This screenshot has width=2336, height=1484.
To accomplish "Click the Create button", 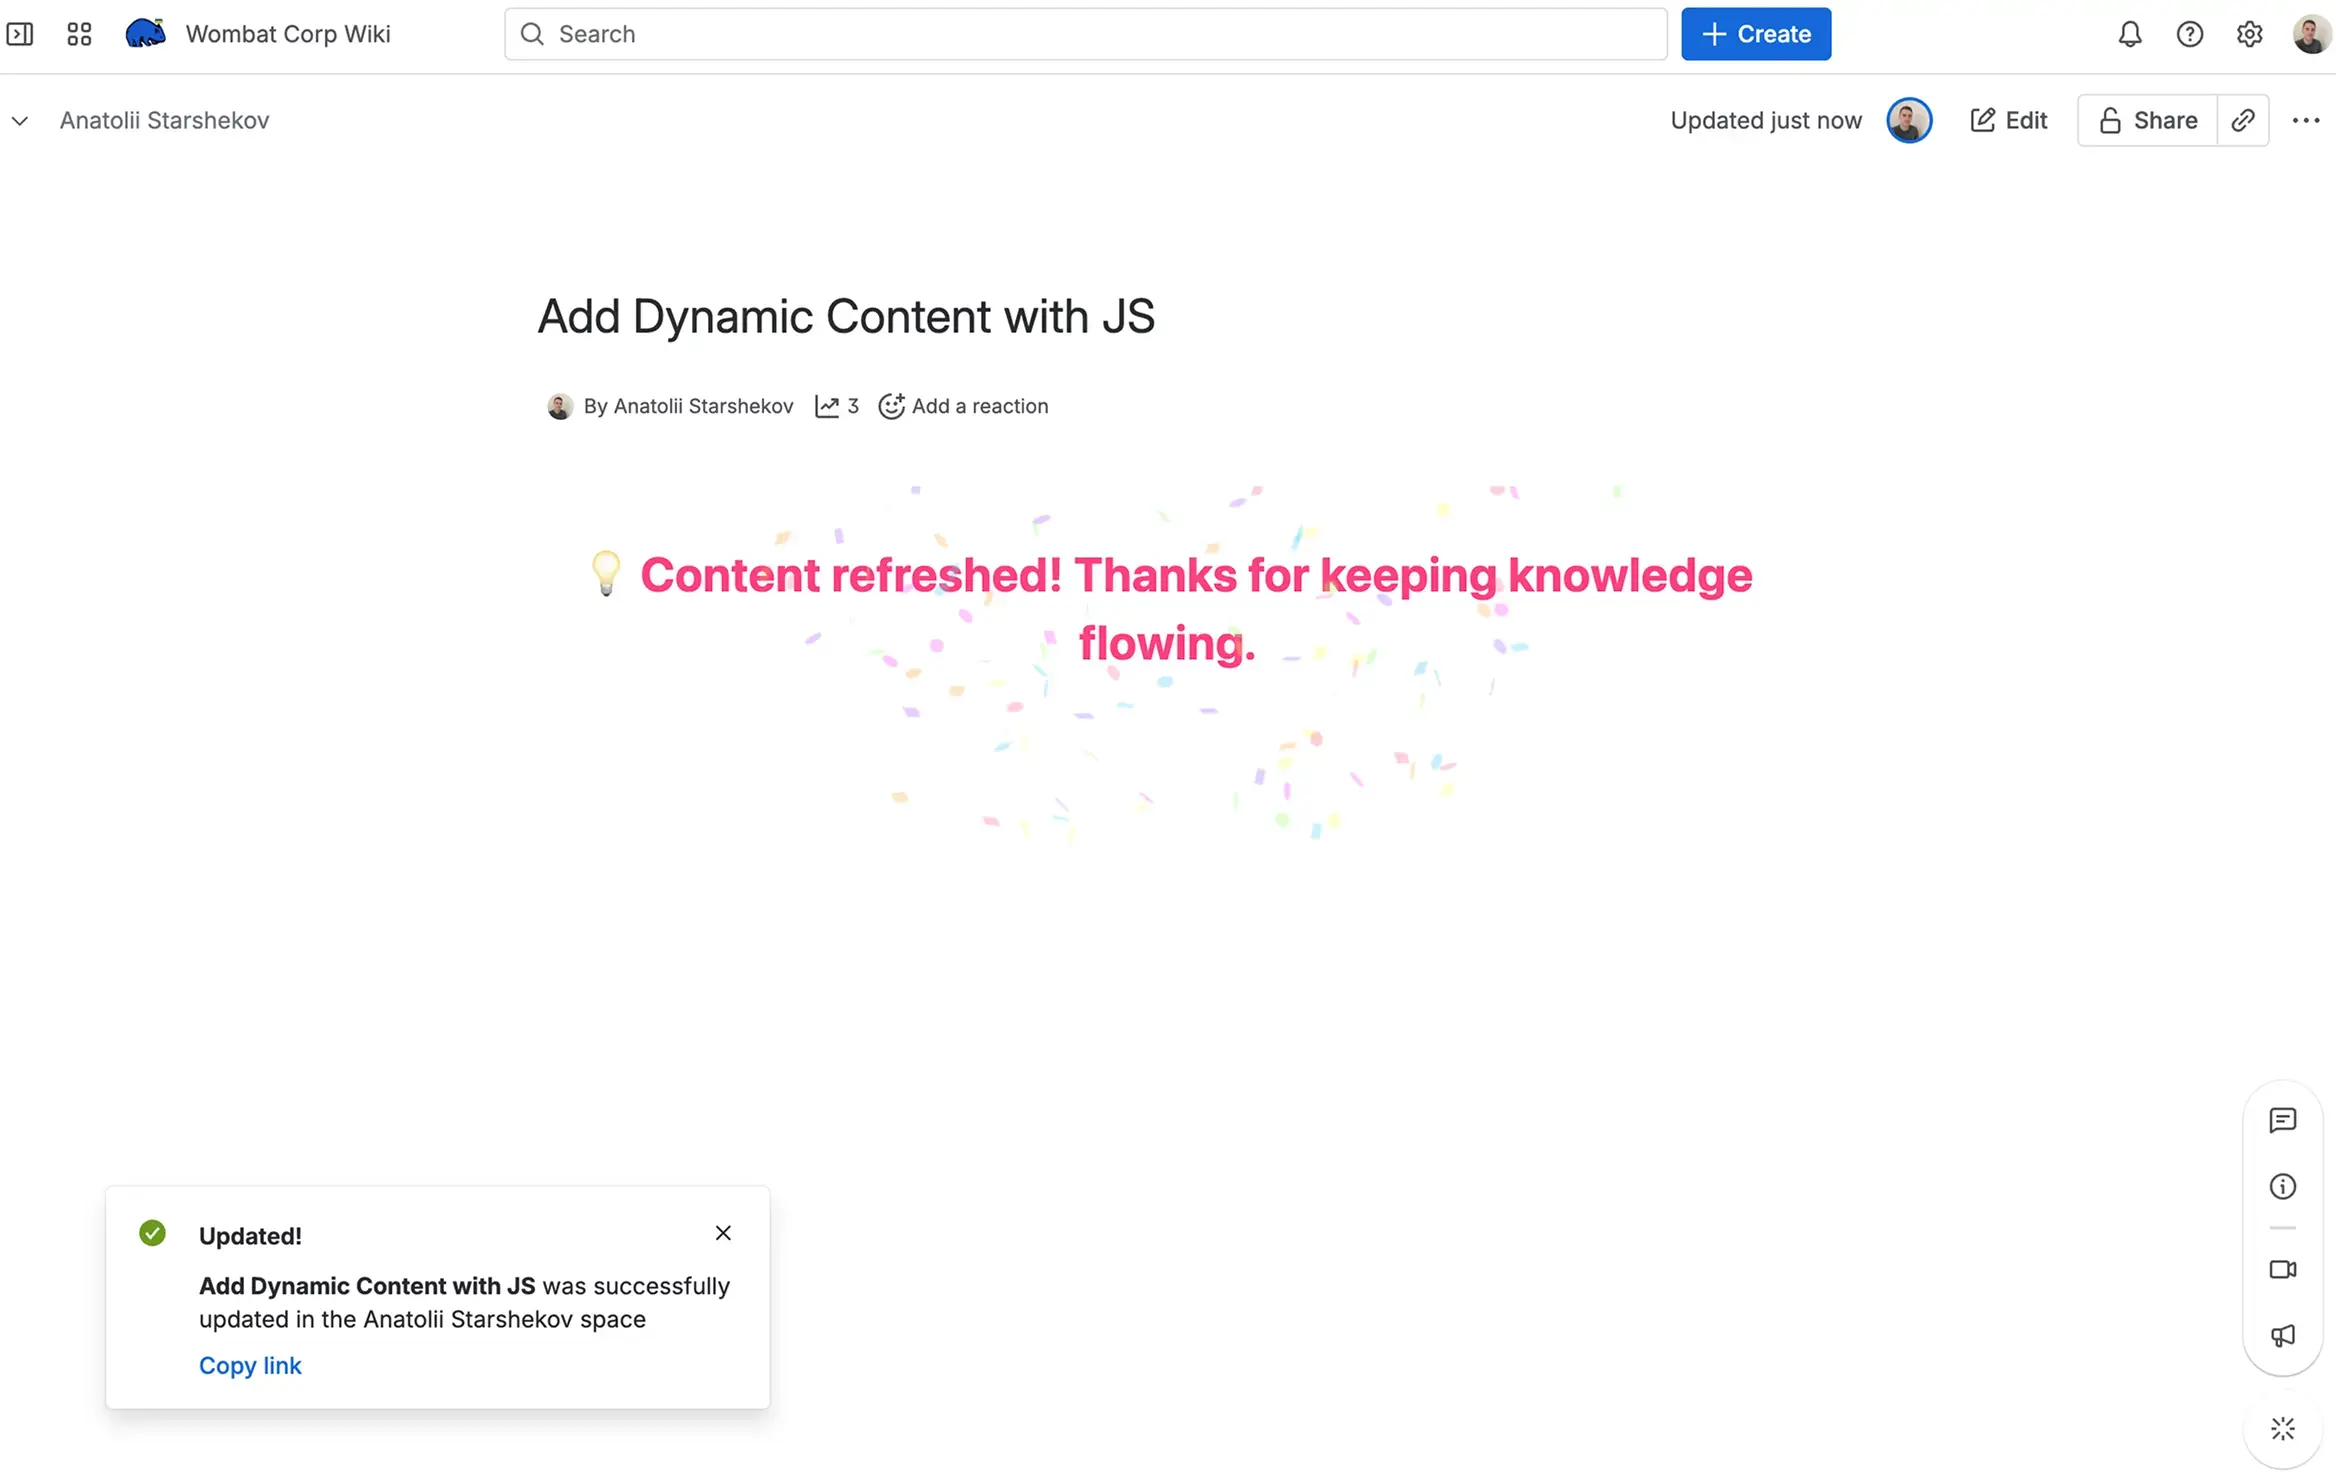I will [x=1756, y=34].
